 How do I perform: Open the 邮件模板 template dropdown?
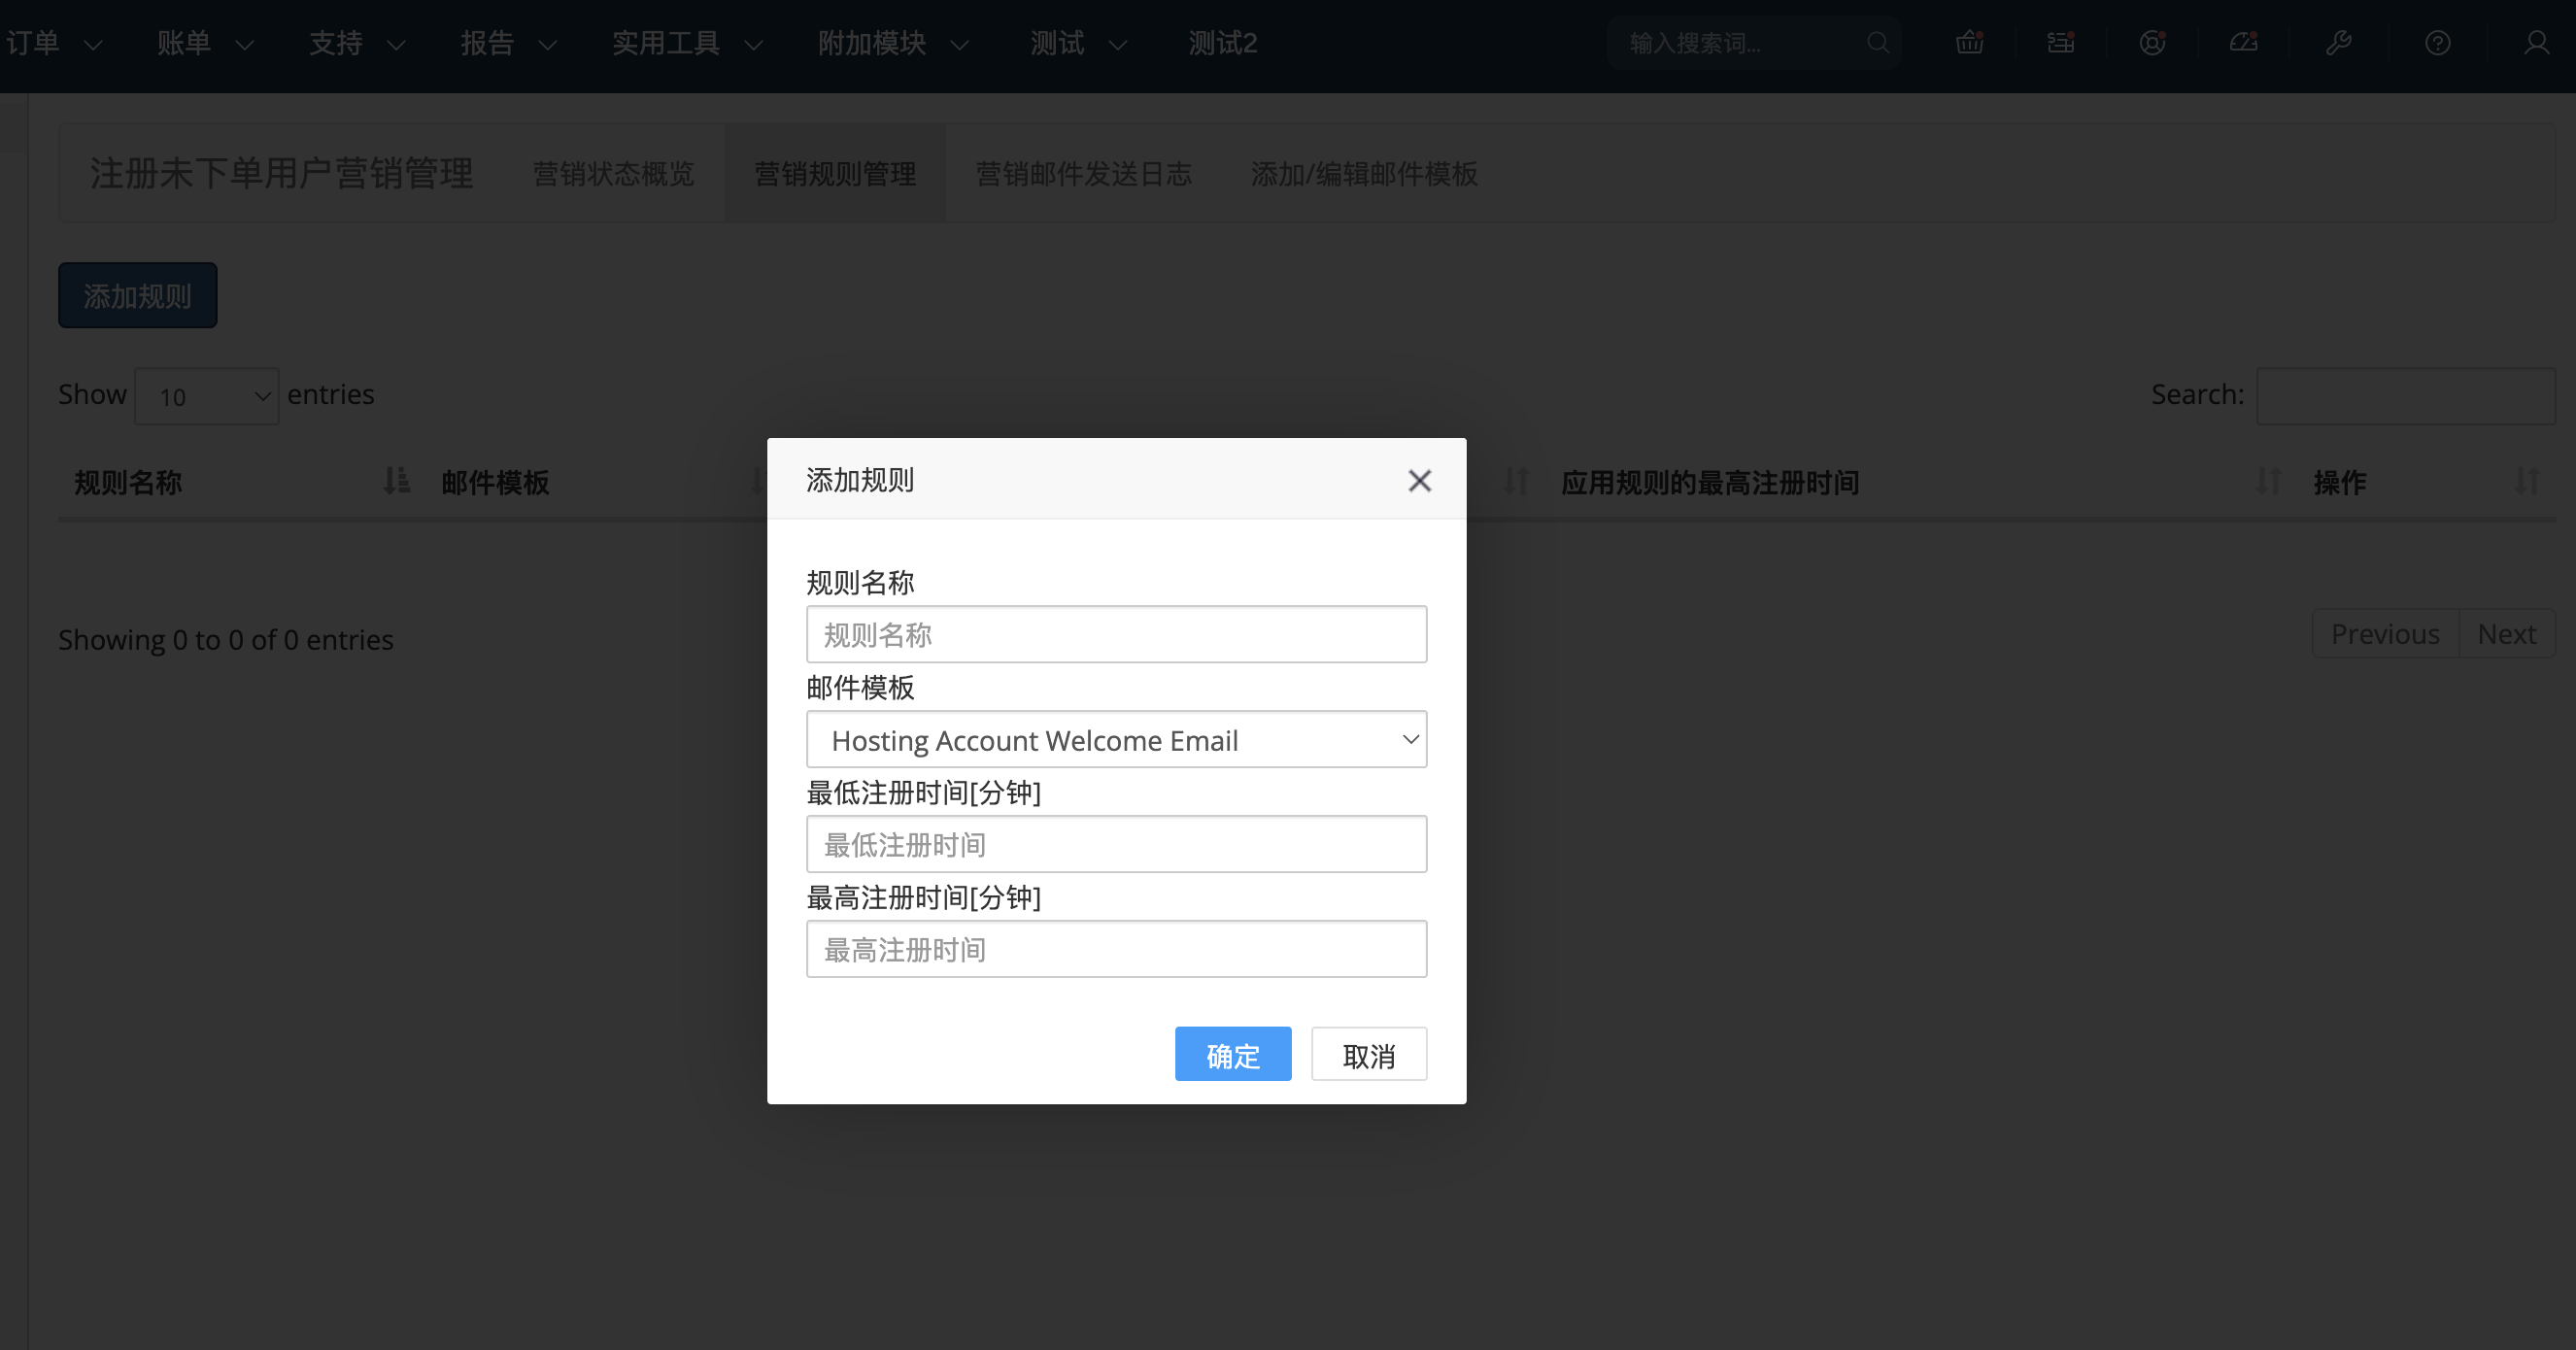1116,740
